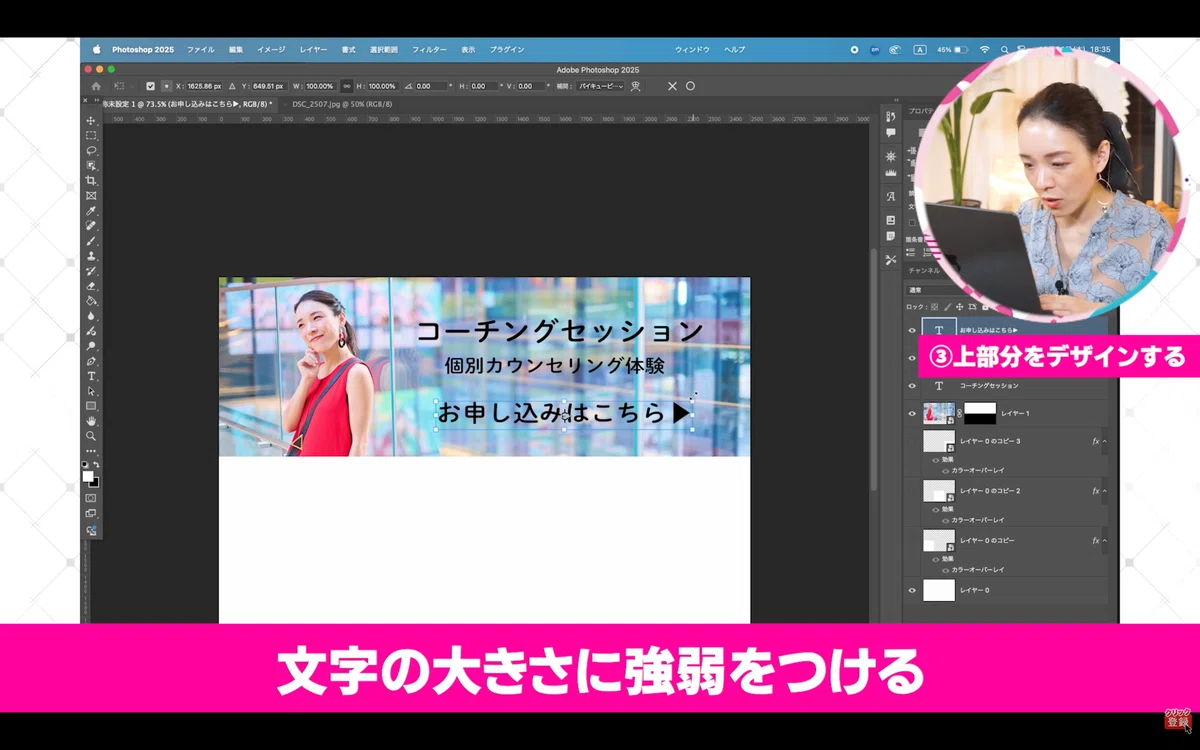Open the interpolation dropdown バイキュービック
Image resolution: width=1200 pixels, height=750 pixels.
pos(601,86)
